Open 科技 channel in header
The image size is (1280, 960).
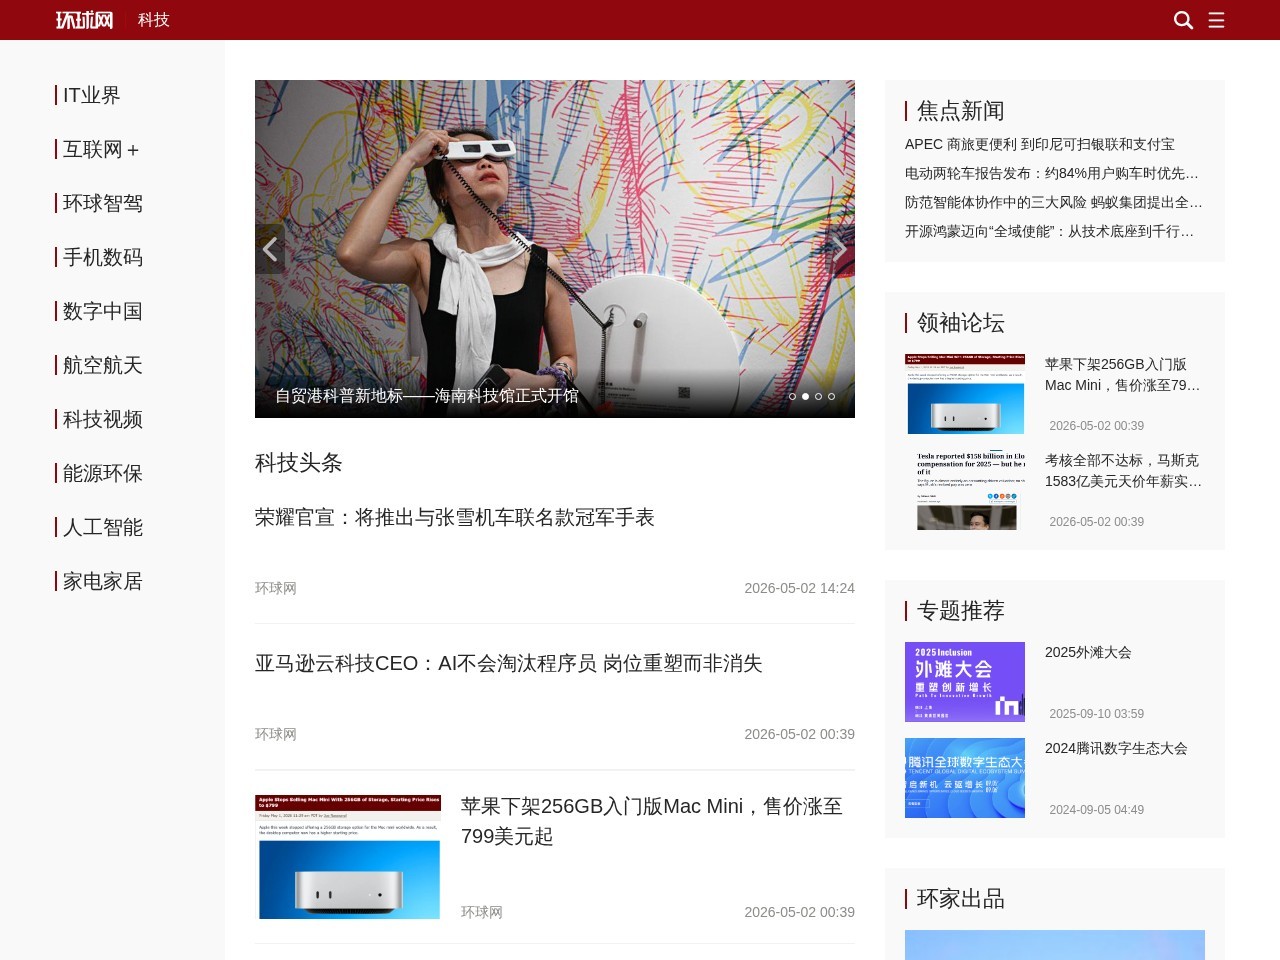click(154, 20)
